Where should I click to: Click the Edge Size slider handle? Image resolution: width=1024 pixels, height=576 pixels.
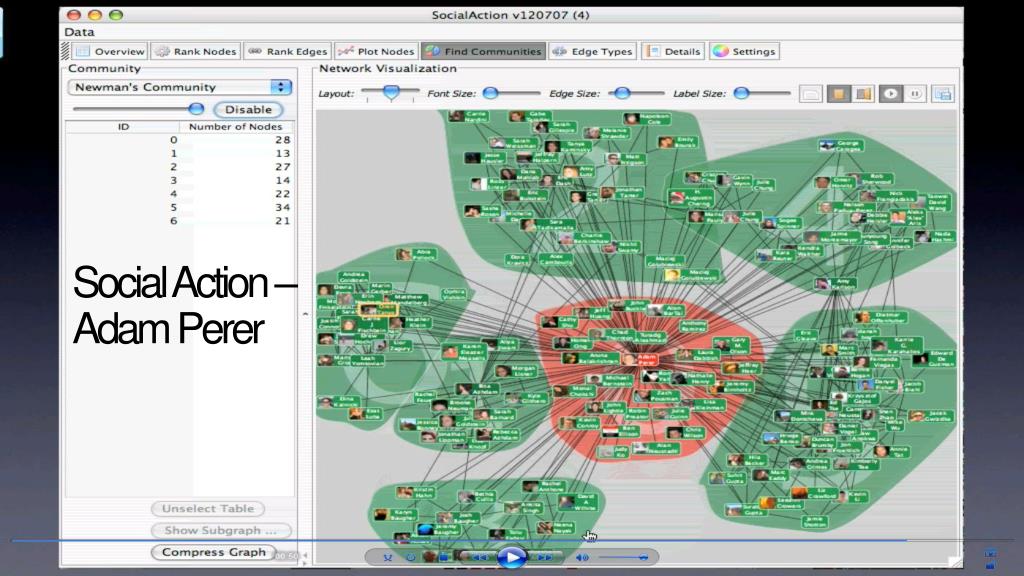622,93
